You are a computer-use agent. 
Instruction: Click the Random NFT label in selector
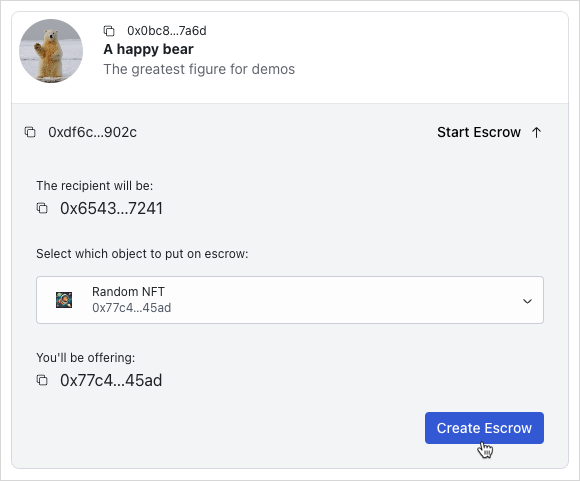[128, 292]
